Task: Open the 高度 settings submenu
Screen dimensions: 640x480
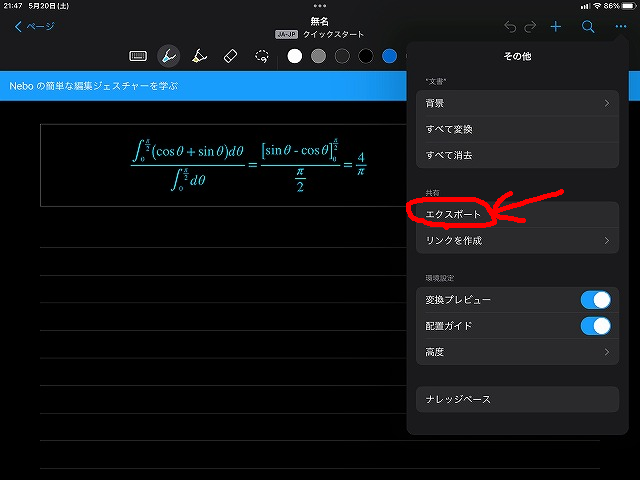Action: (517, 352)
